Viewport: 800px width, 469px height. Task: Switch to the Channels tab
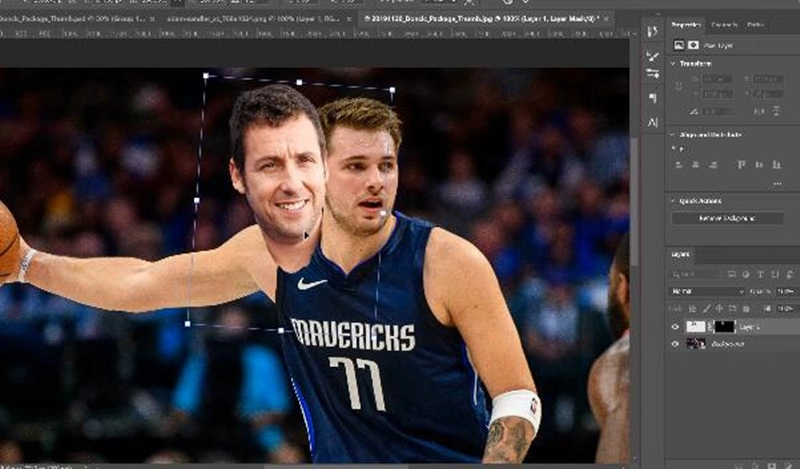click(x=722, y=25)
